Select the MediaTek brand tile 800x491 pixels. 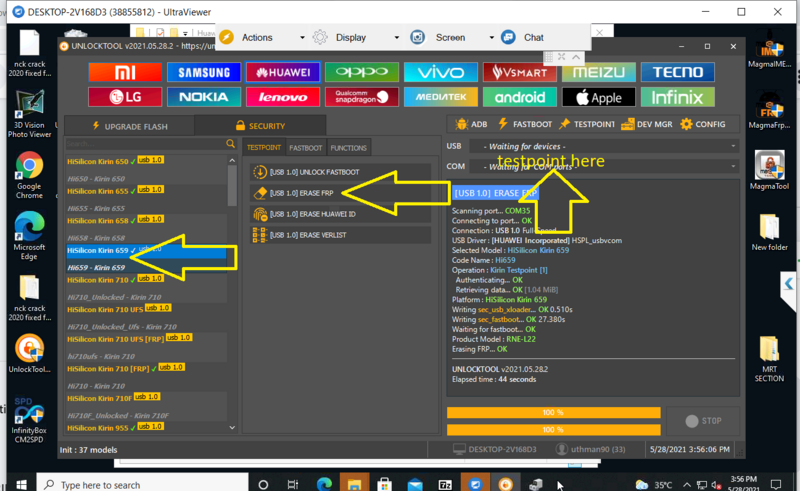tap(441, 97)
